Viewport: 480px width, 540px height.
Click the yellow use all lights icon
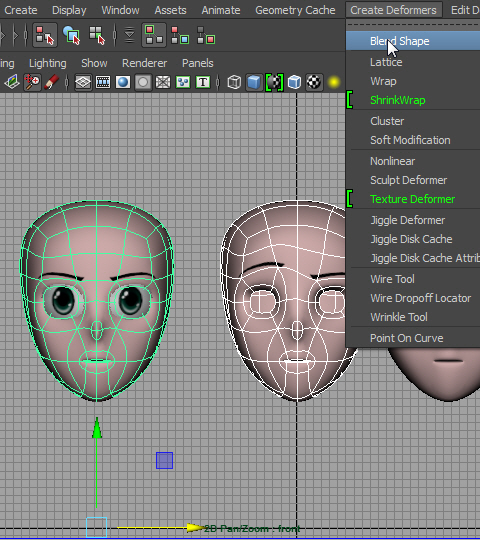334,82
